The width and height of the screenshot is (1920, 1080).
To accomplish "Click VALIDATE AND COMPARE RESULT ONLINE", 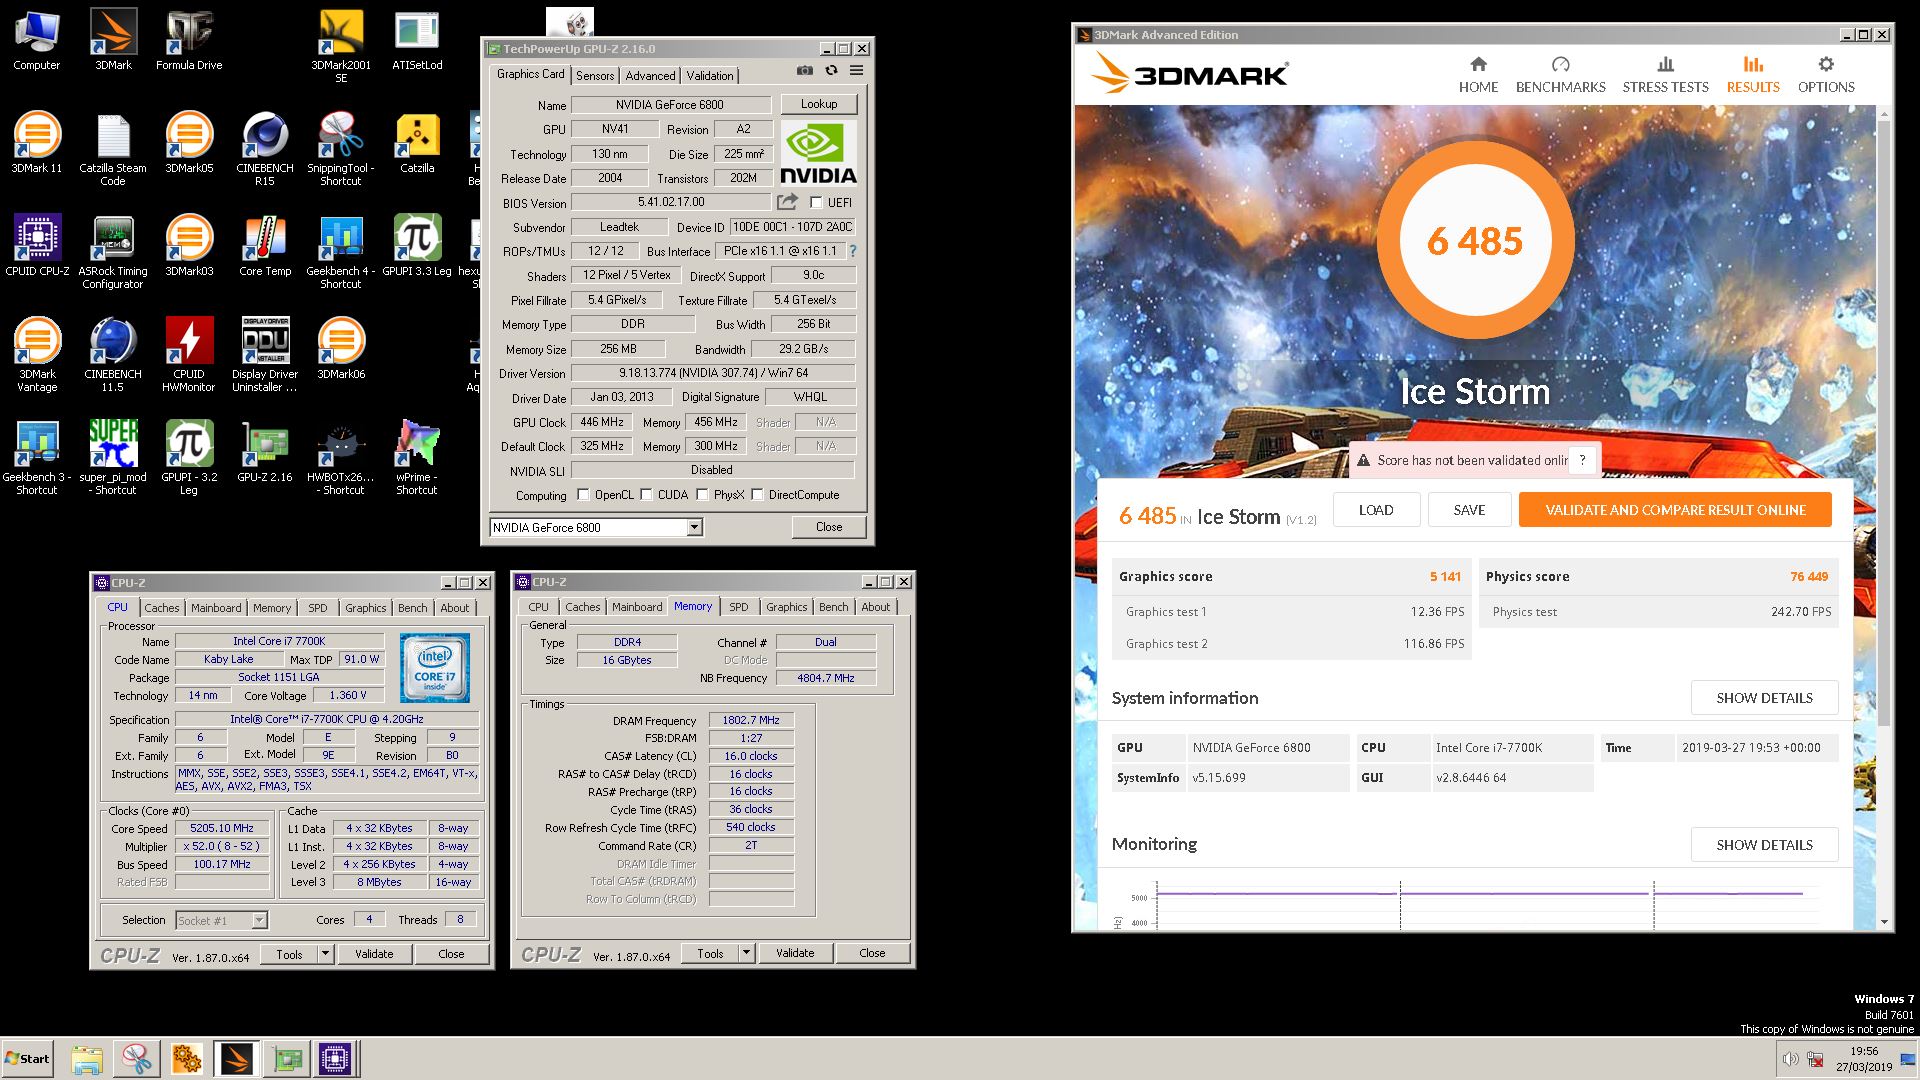I will pyautogui.click(x=1675, y=510).
